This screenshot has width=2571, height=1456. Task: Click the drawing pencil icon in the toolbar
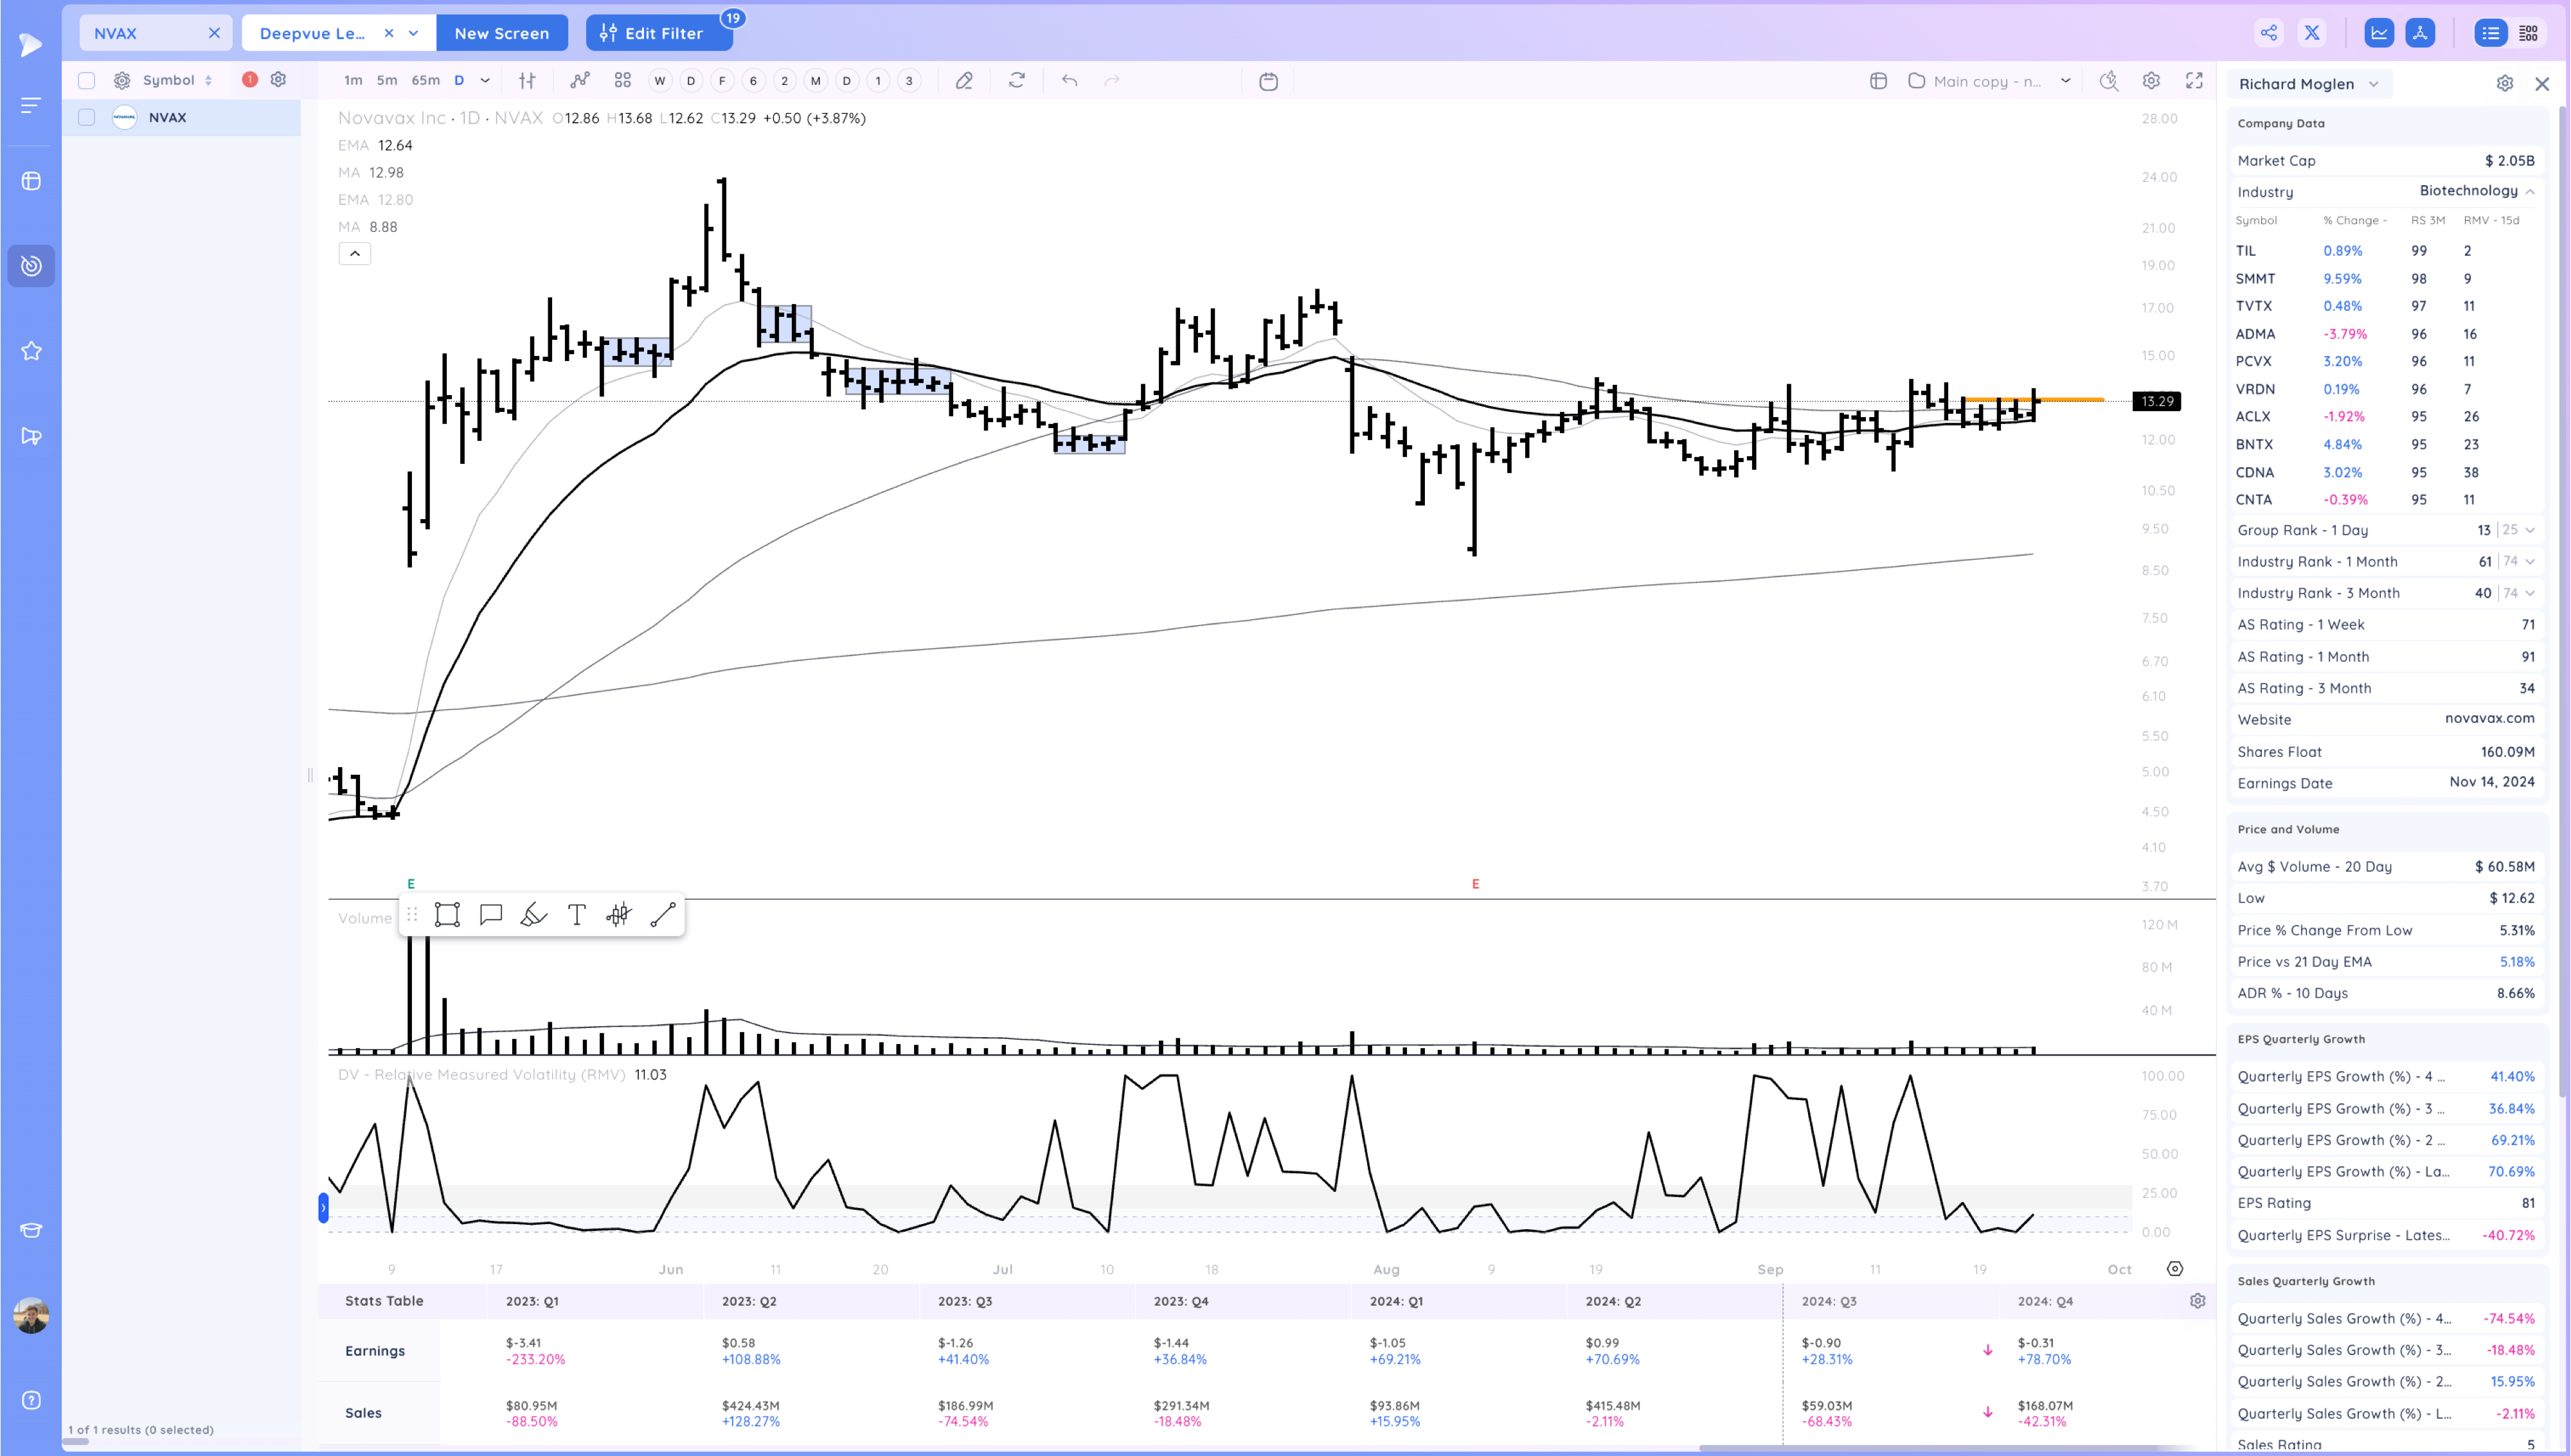coord(964,81)
